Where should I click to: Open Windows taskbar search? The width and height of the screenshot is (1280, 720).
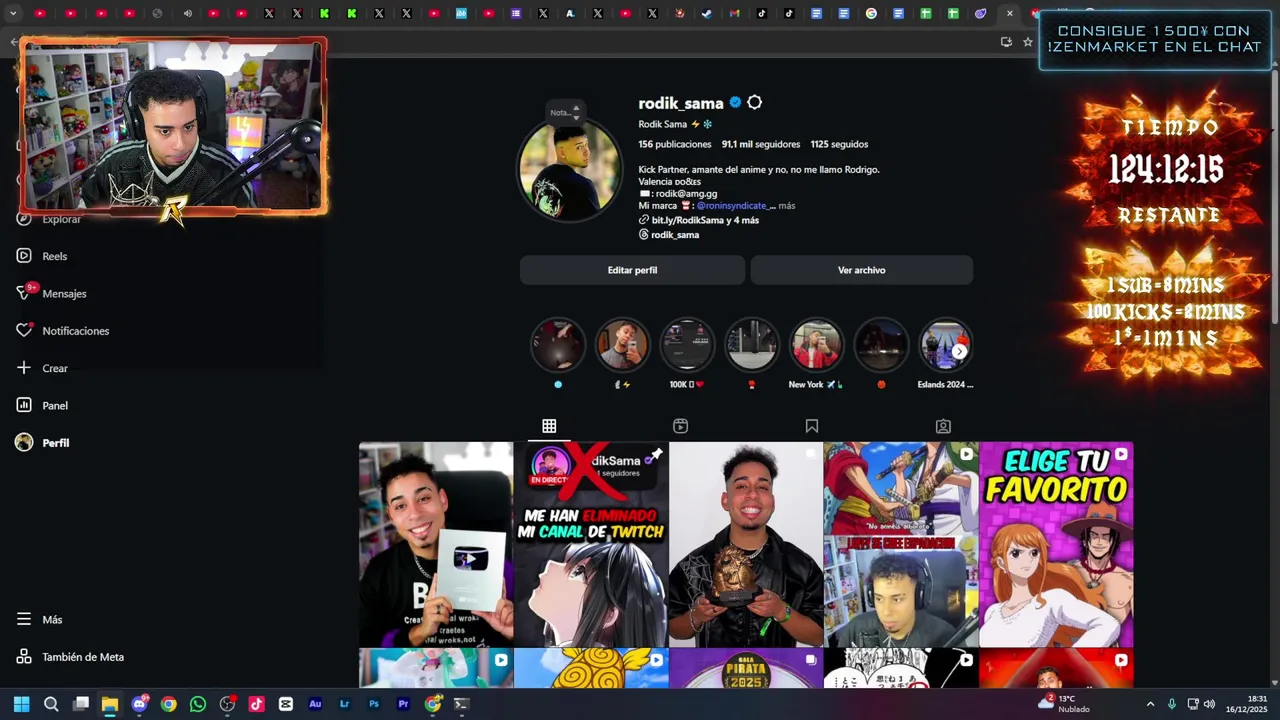coord(51,704)
